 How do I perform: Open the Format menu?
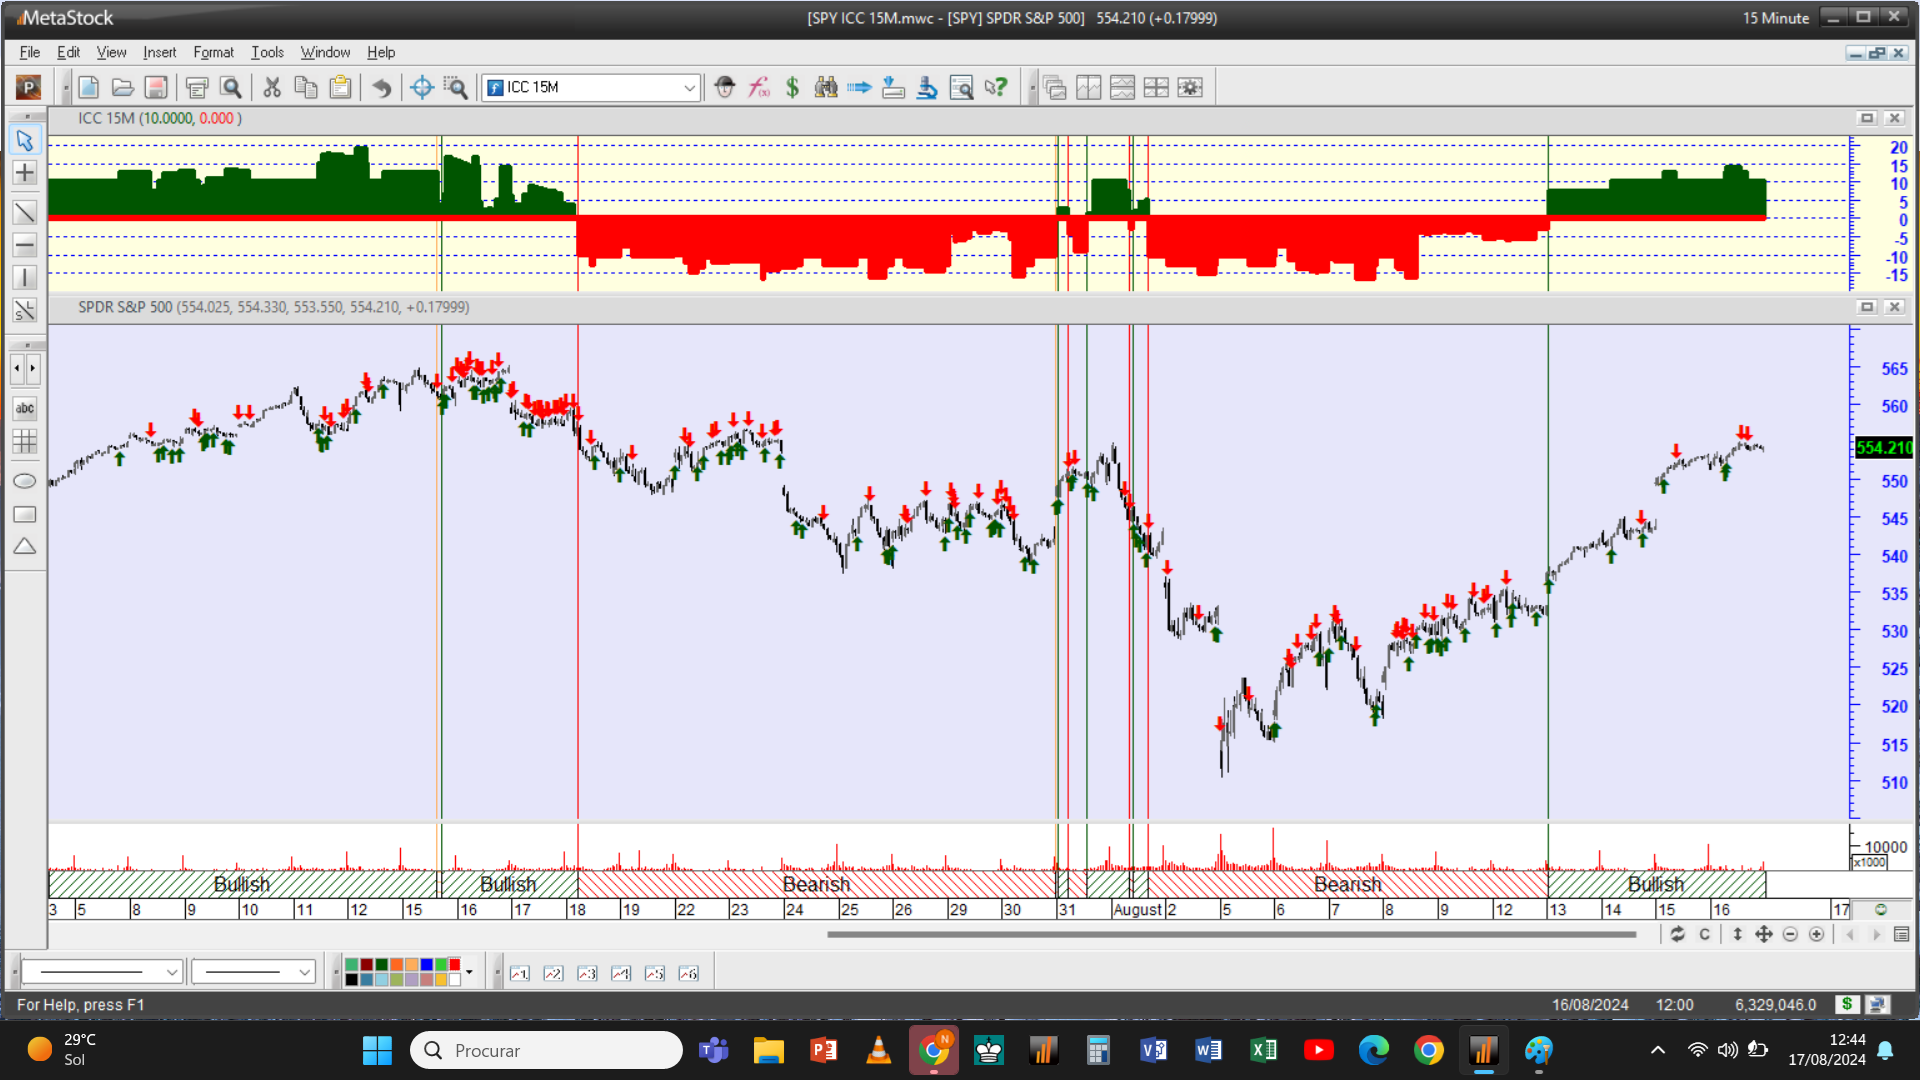tap(213, 52)
